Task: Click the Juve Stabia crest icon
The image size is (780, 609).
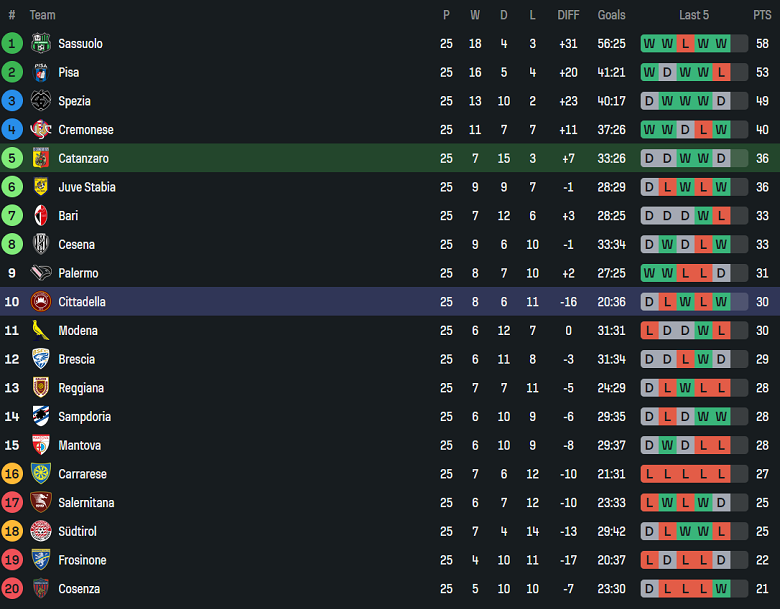Action: coord(41,187)
